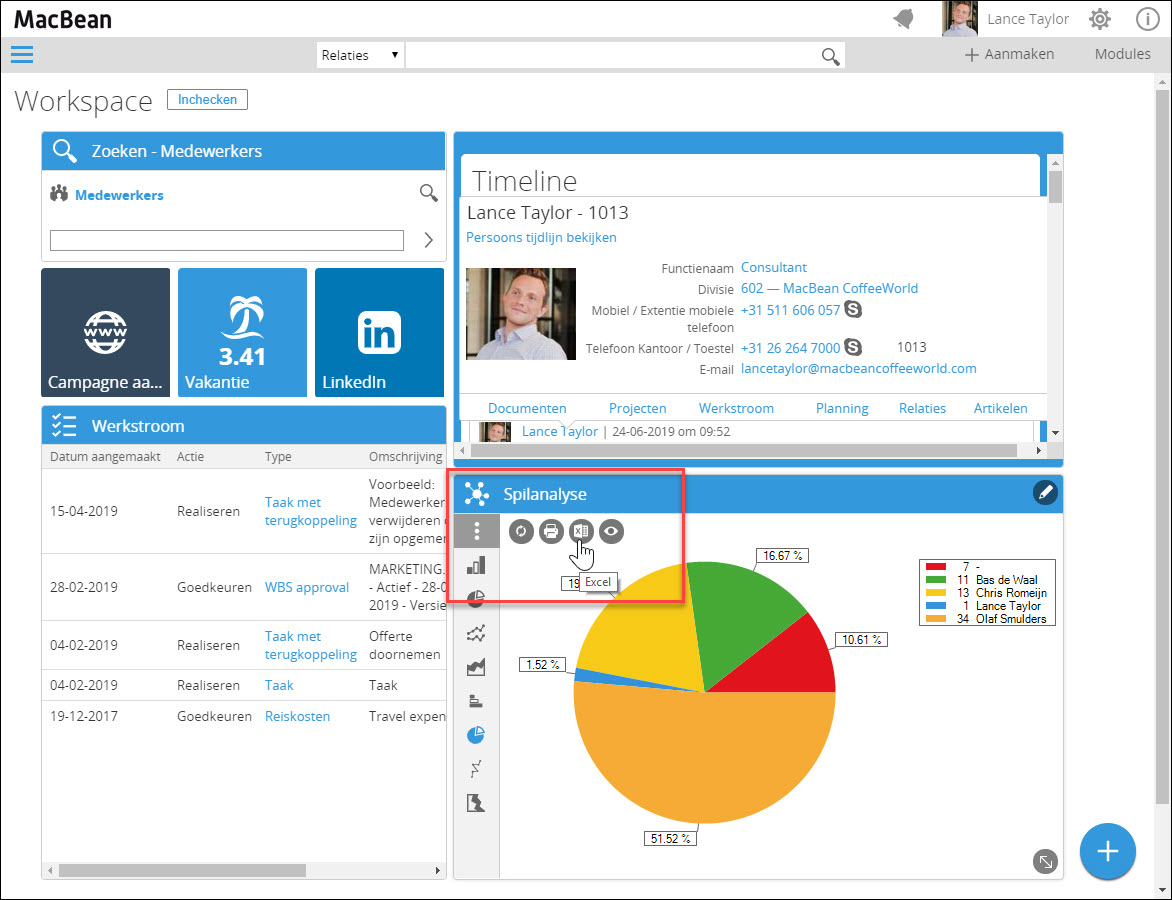Click the blue floating plus button
The height and width of the screenshot is (900, 1172).
(1108, 851)
